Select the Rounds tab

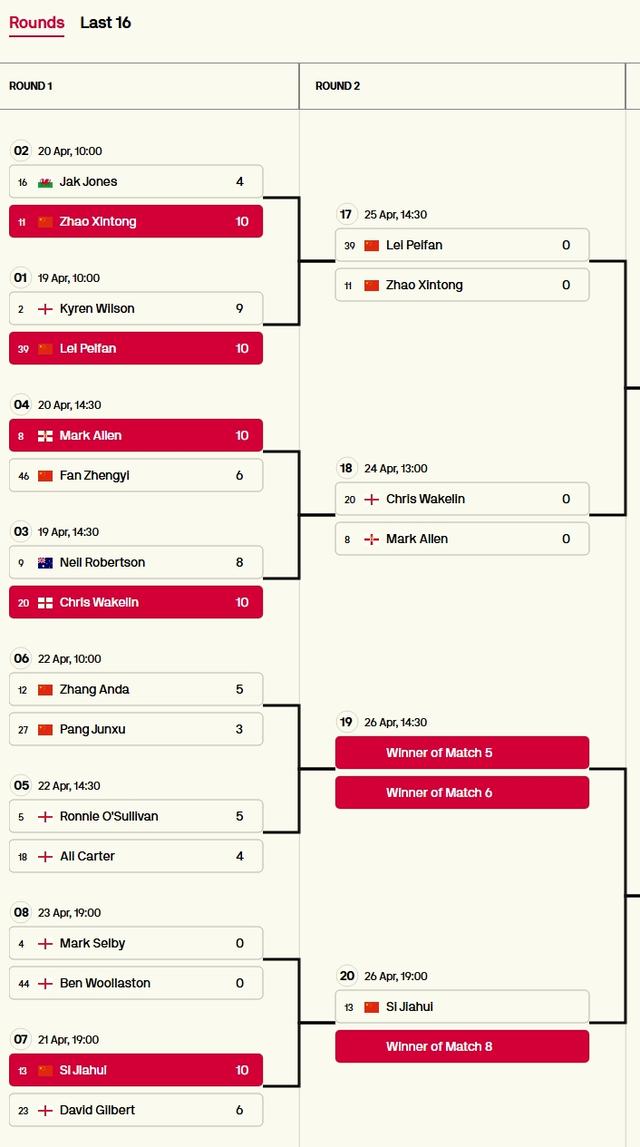point(36,22)
